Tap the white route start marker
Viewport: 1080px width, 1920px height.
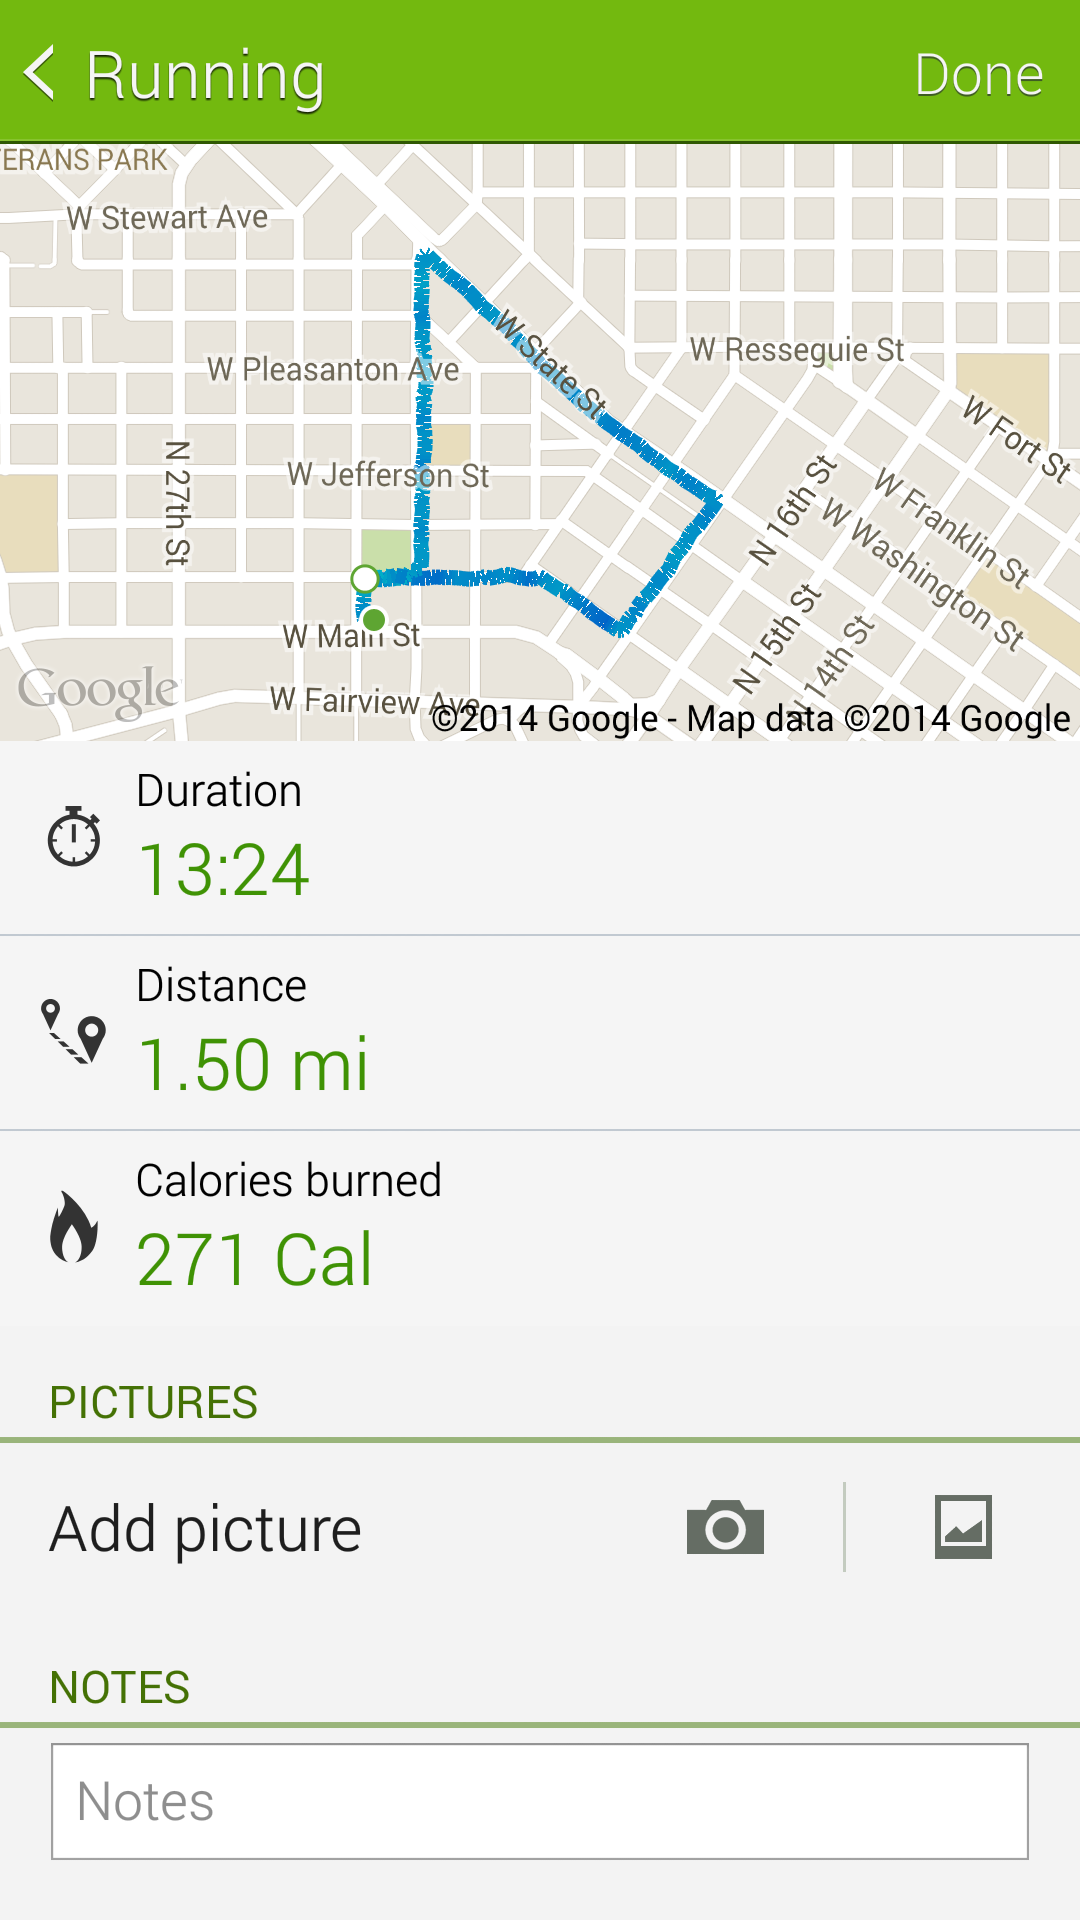(x=365, y=578)
